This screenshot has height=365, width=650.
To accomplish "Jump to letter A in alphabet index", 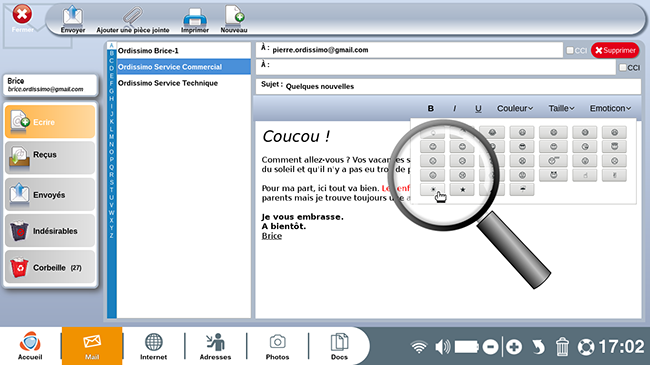I will 112,46.
